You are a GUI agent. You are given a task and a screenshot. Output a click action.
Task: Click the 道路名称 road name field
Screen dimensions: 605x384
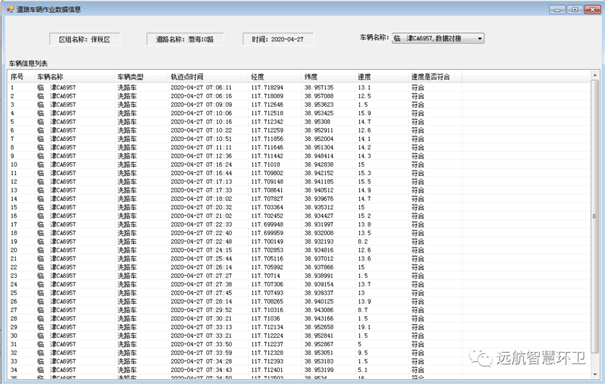coord(185,39)
